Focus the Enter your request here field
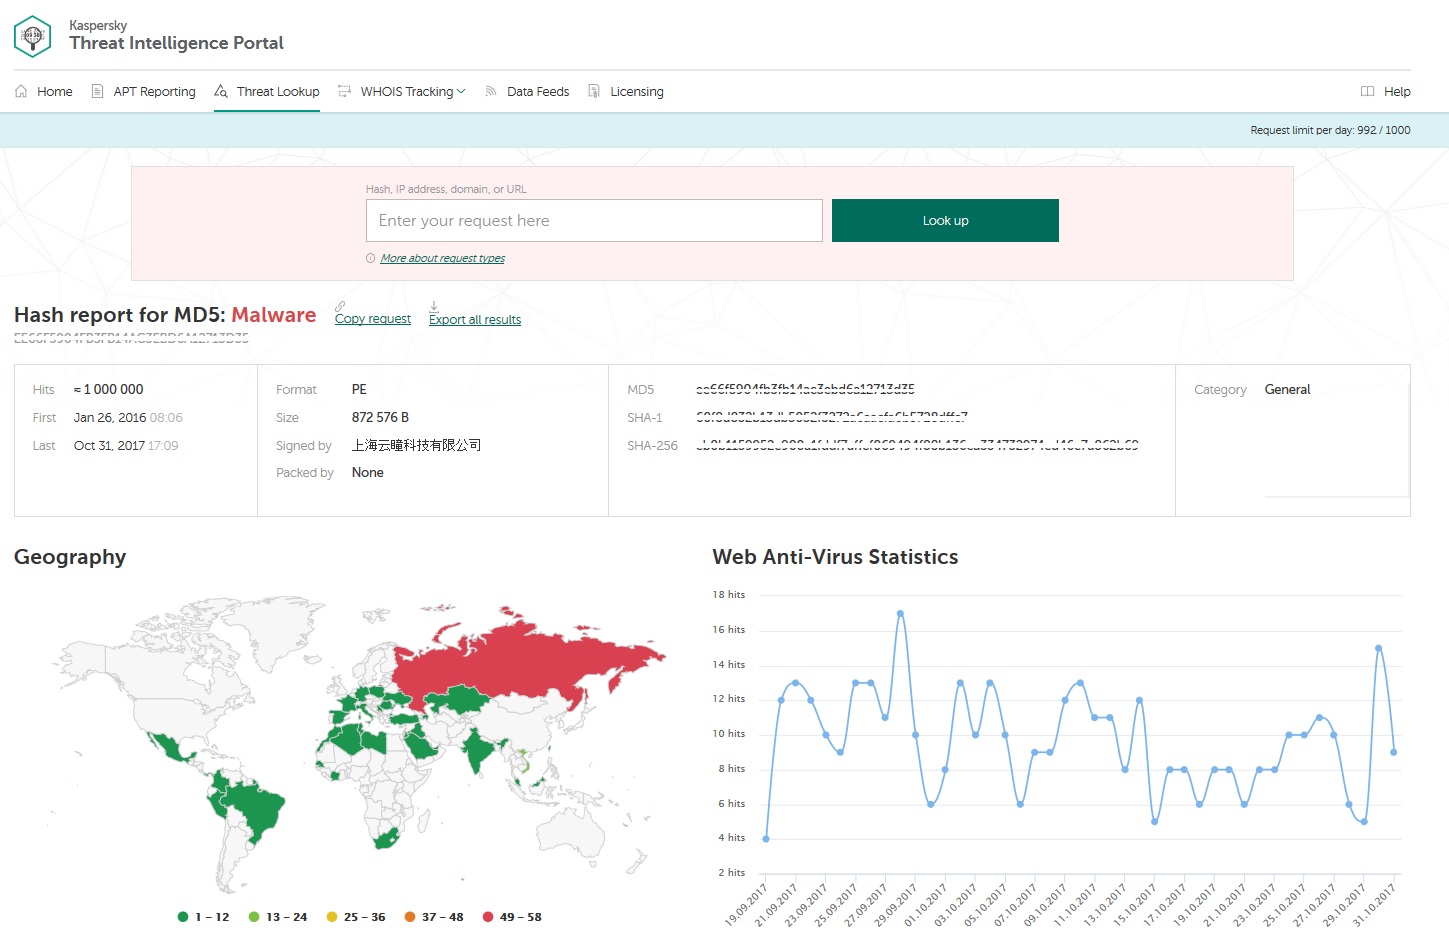The width and height of the screenshot is (1449, 949). (x=594, y=220)
